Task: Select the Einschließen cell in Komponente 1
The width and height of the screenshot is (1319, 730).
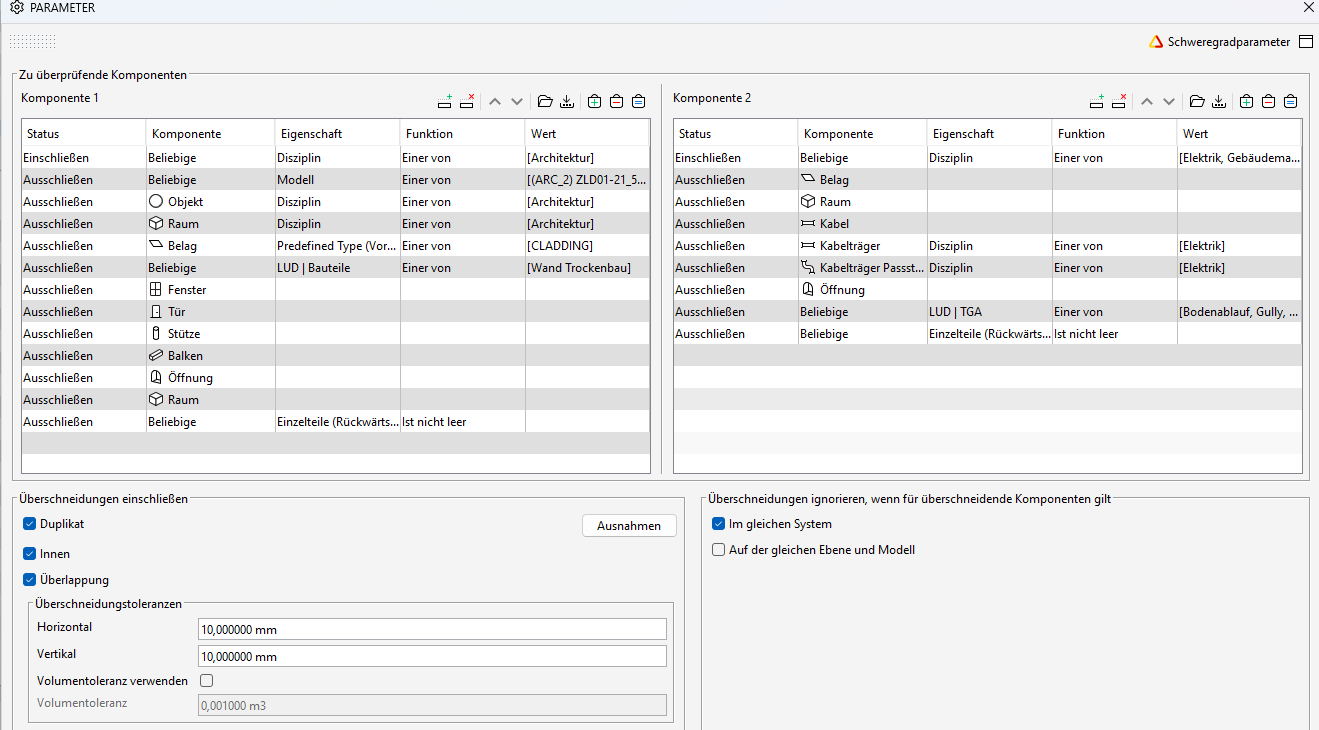Action: (84, 158)
